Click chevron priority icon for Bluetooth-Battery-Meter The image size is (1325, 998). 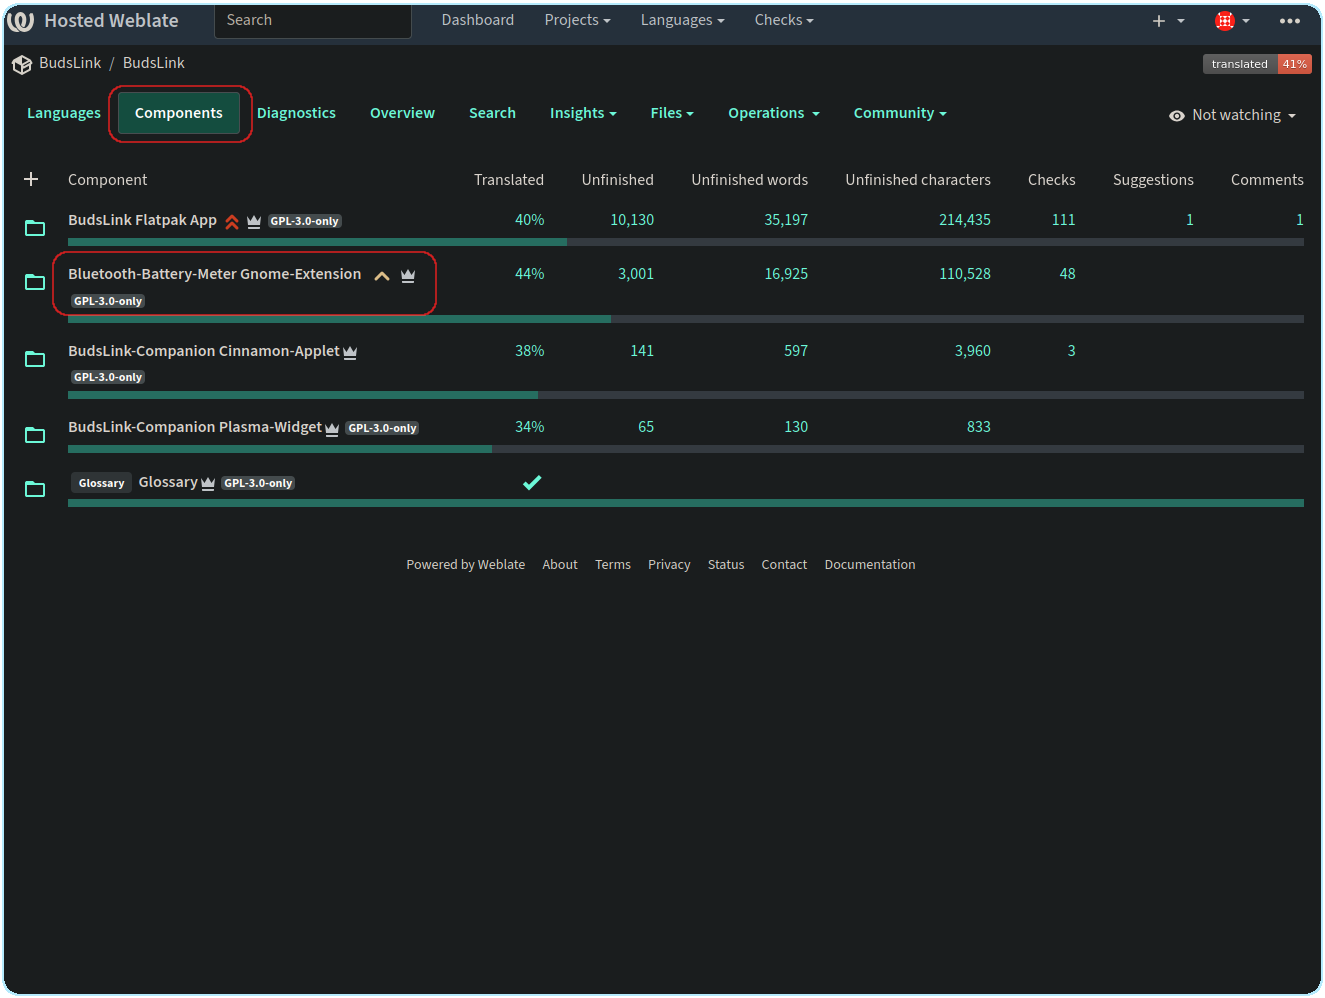click(382, 275)
